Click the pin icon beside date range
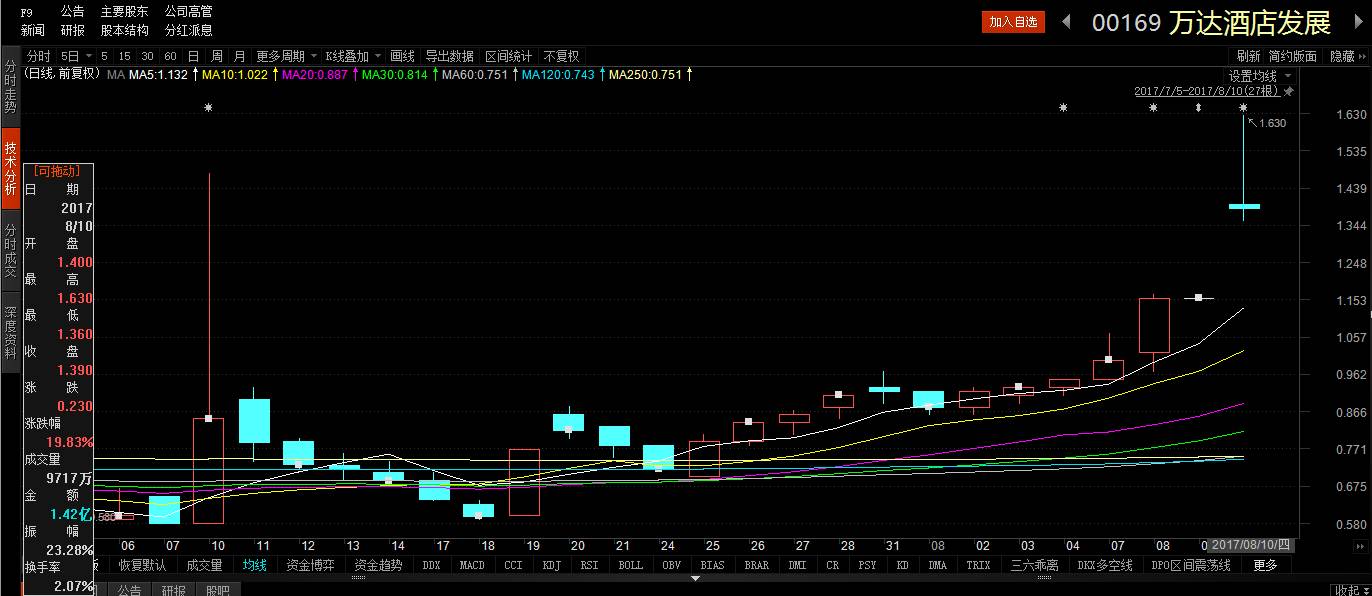 coord(1289,91)
